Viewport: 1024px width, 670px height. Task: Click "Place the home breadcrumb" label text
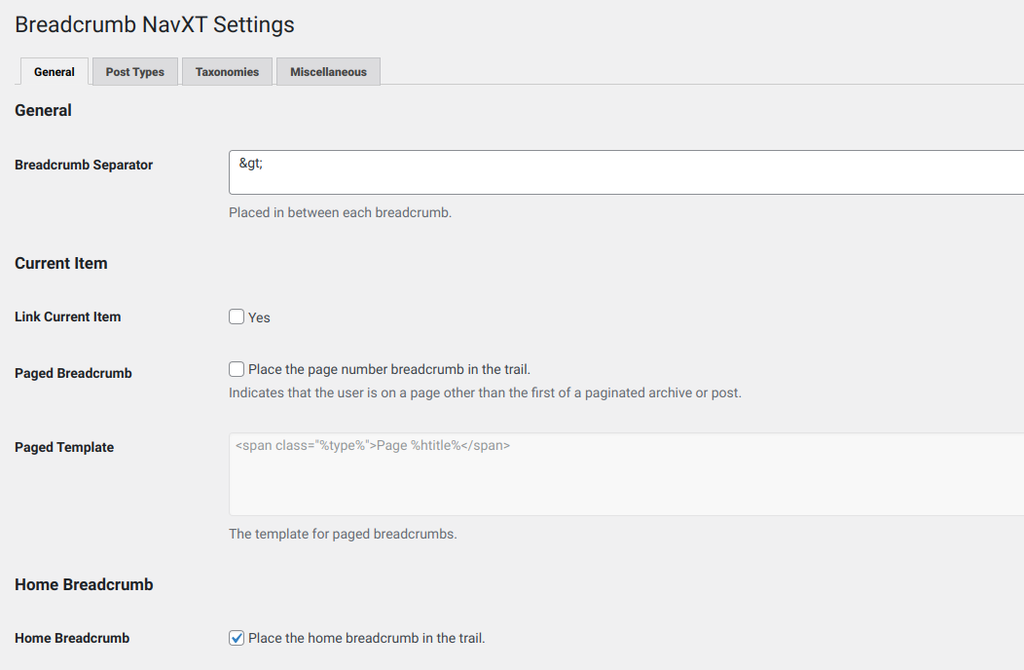coord(366,638)
